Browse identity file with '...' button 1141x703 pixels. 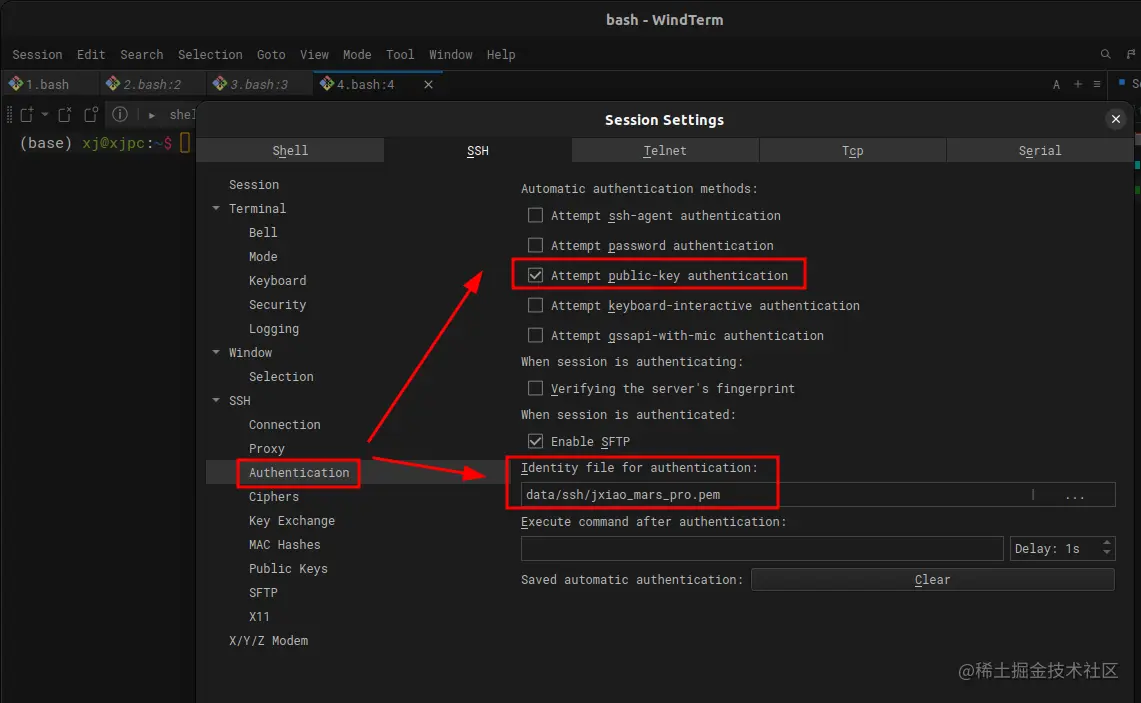coord(1075,495)
